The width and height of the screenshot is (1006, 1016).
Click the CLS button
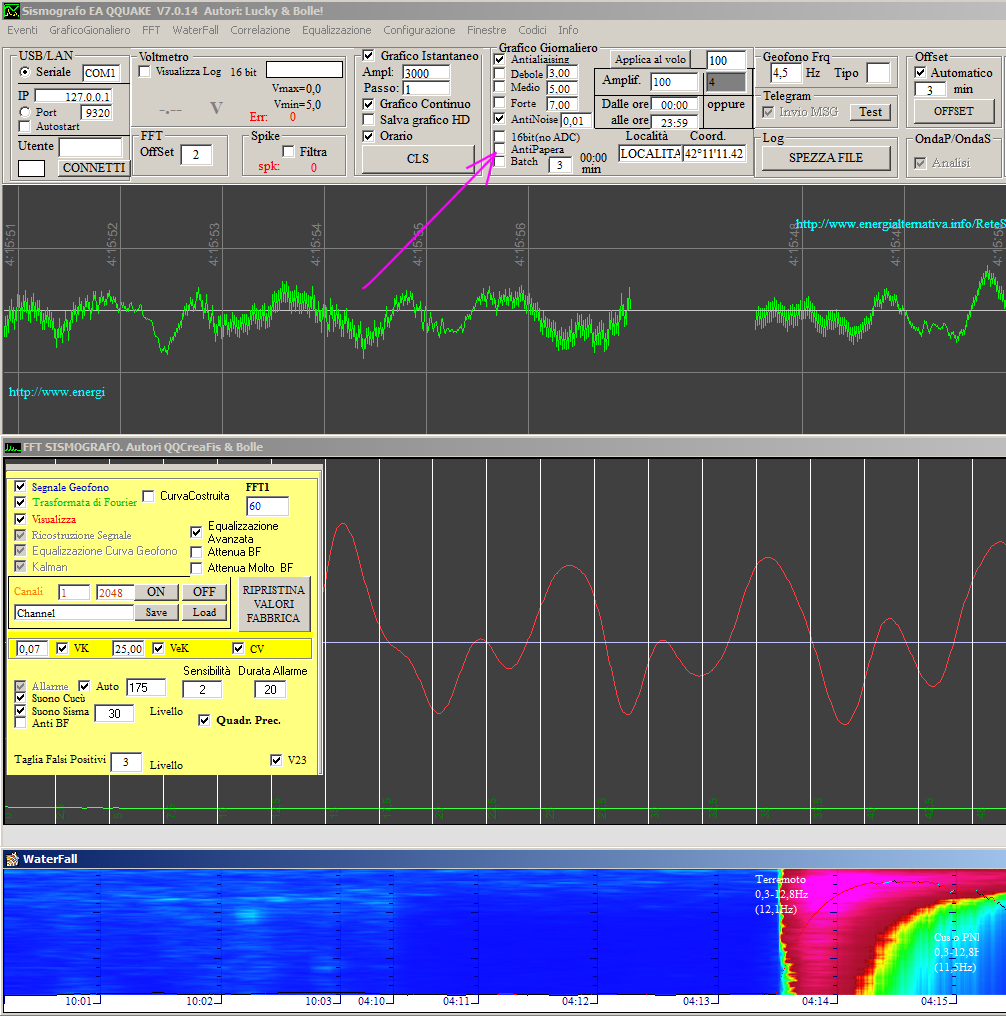tap(417, 159)
